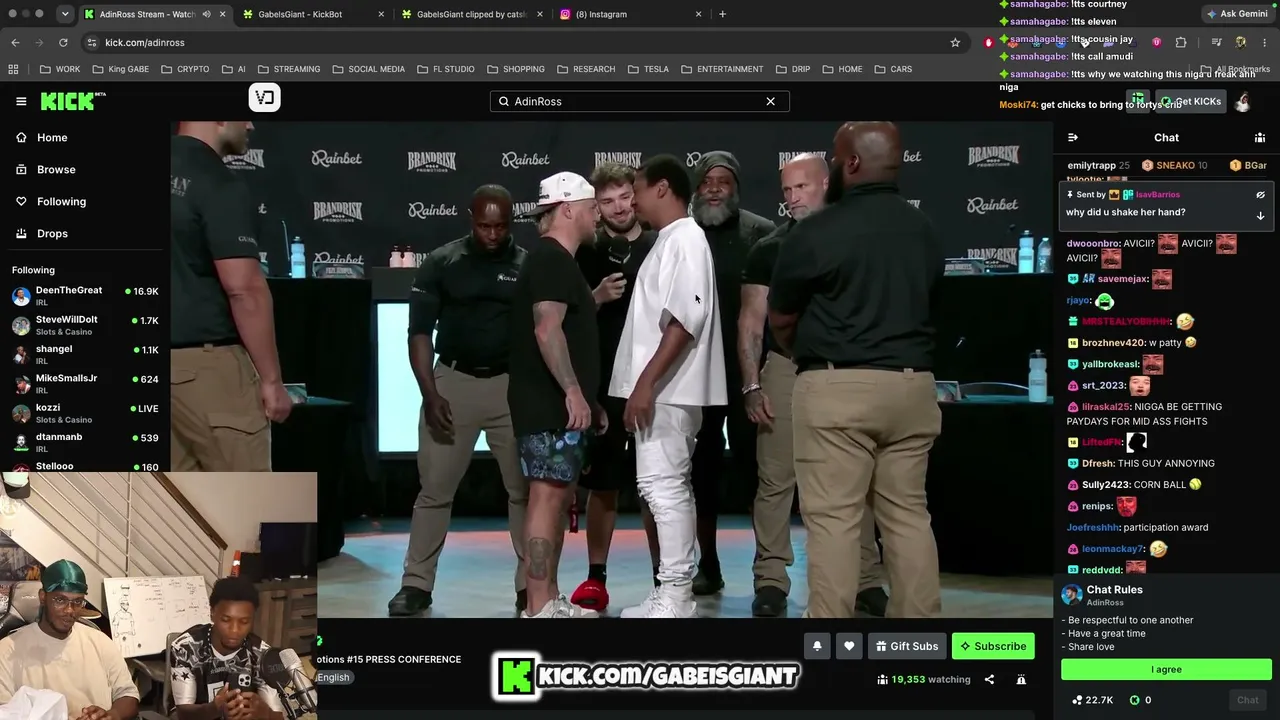
Task: Open Home in the Kick sidebar
Action: coord(52,138)
